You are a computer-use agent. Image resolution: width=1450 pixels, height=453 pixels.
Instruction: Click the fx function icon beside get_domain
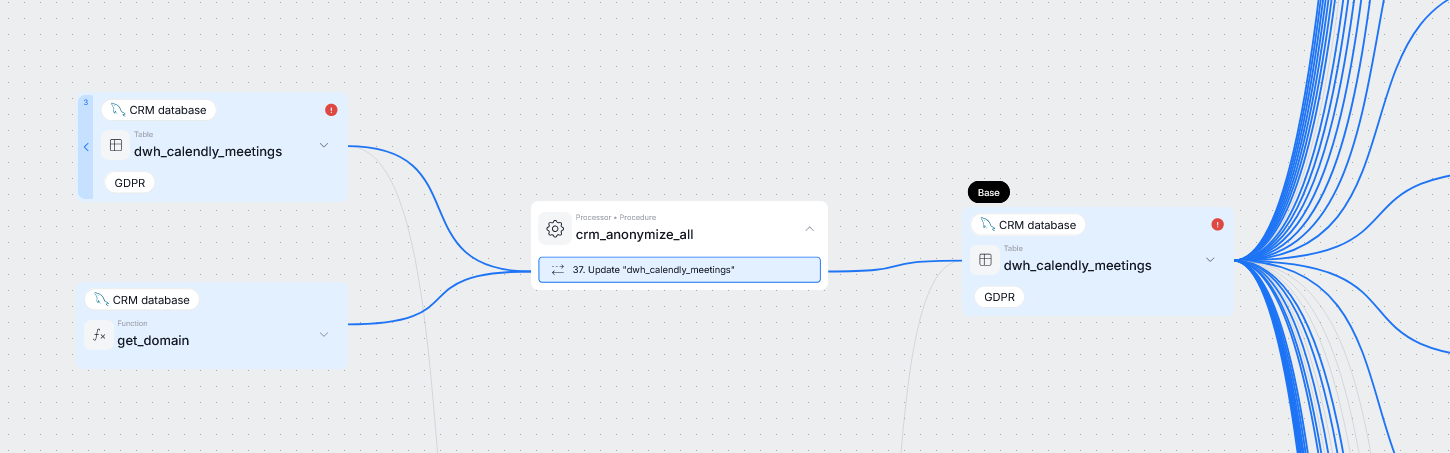pyautogui.click(x=99, y=335)
